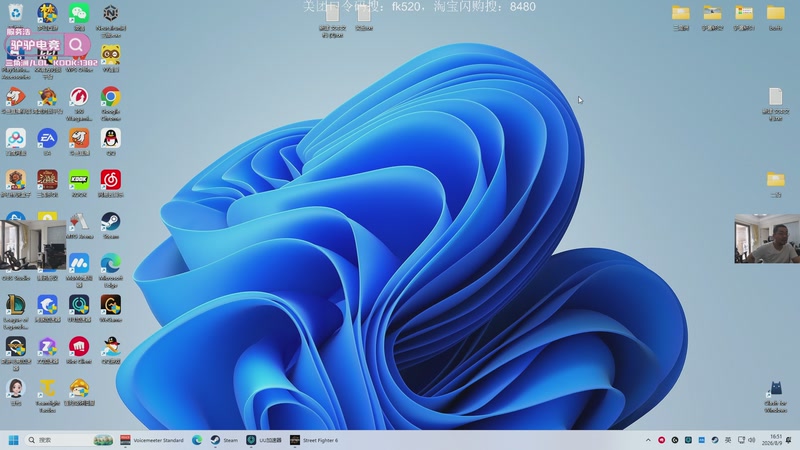Screen dimensions: 800x450
Task: Launch the KOOK desktop shortcut
Action: click(x=79, y=180)
